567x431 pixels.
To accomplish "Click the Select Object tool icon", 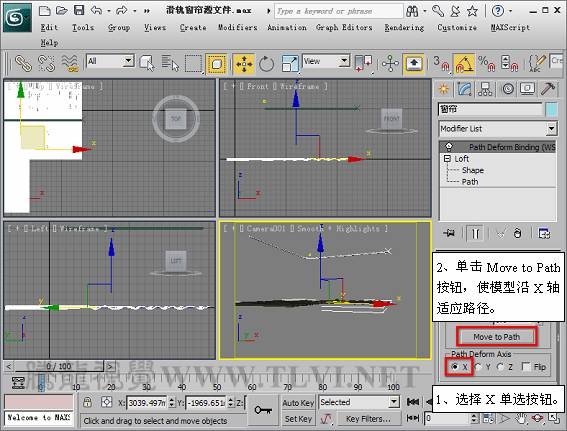I will tap(147, 63).
